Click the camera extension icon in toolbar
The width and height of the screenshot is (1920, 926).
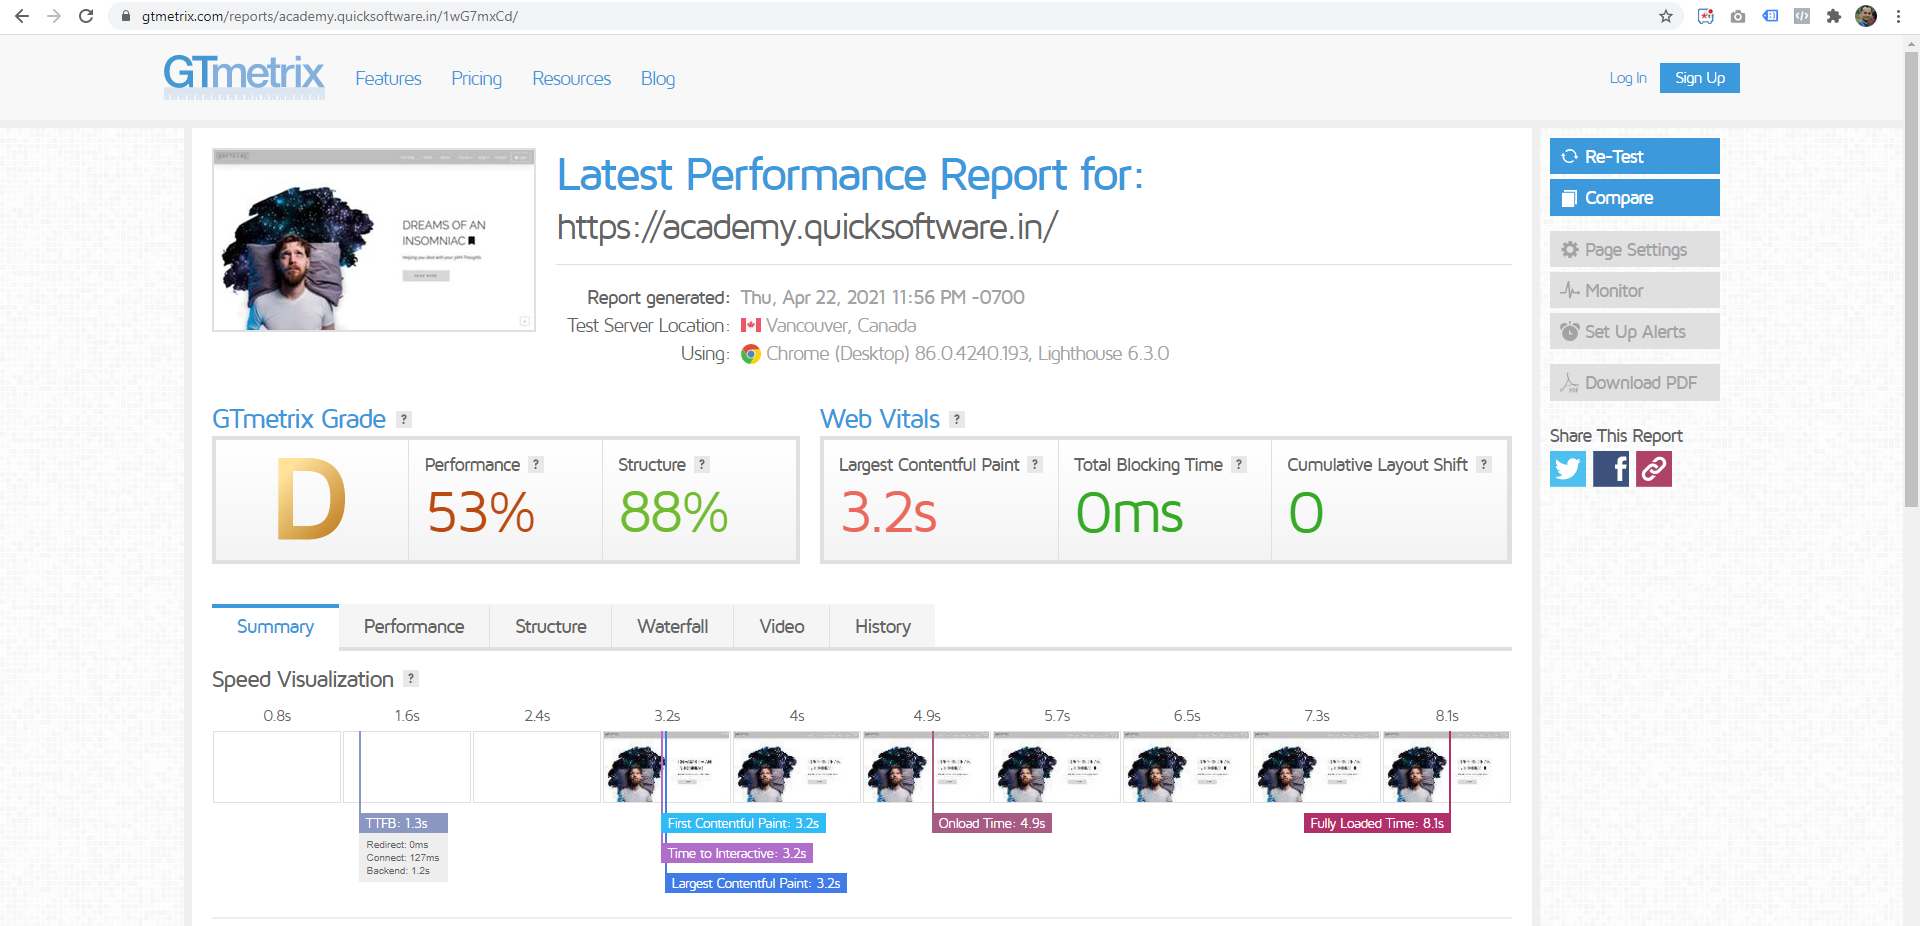[x=1738, y=16]
